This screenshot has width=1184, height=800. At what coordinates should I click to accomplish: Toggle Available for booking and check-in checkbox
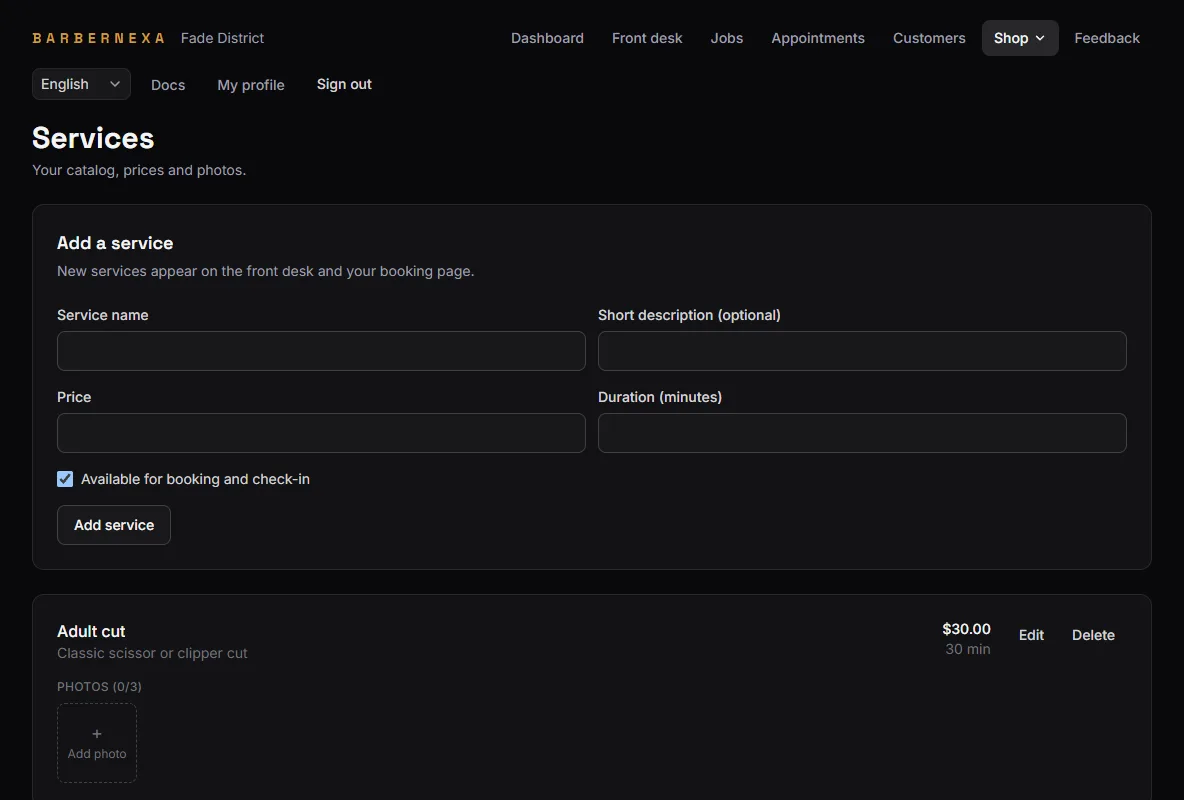65,479
